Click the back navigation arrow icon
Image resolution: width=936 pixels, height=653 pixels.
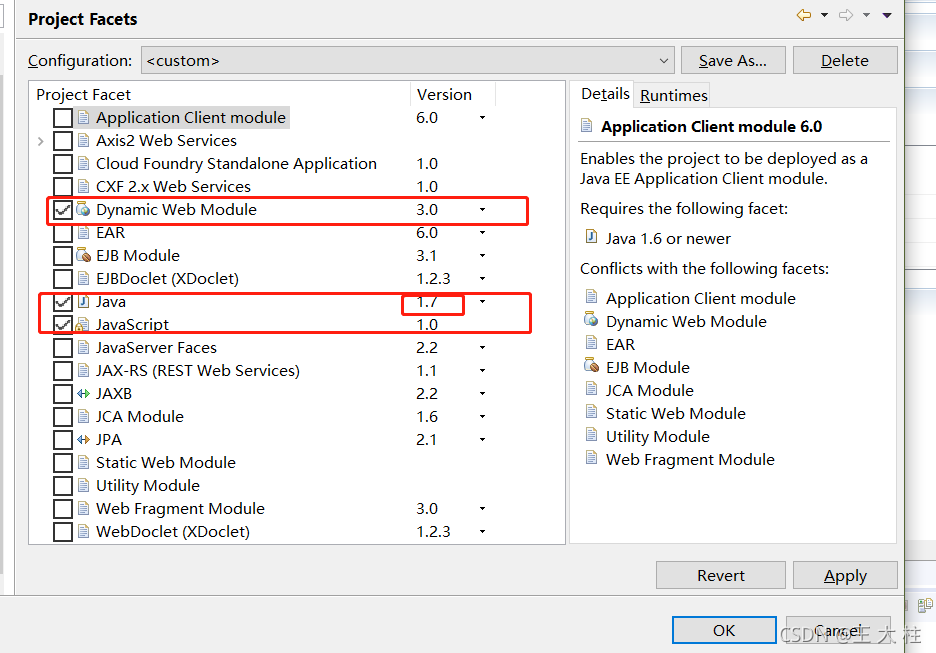click(804, 16)
